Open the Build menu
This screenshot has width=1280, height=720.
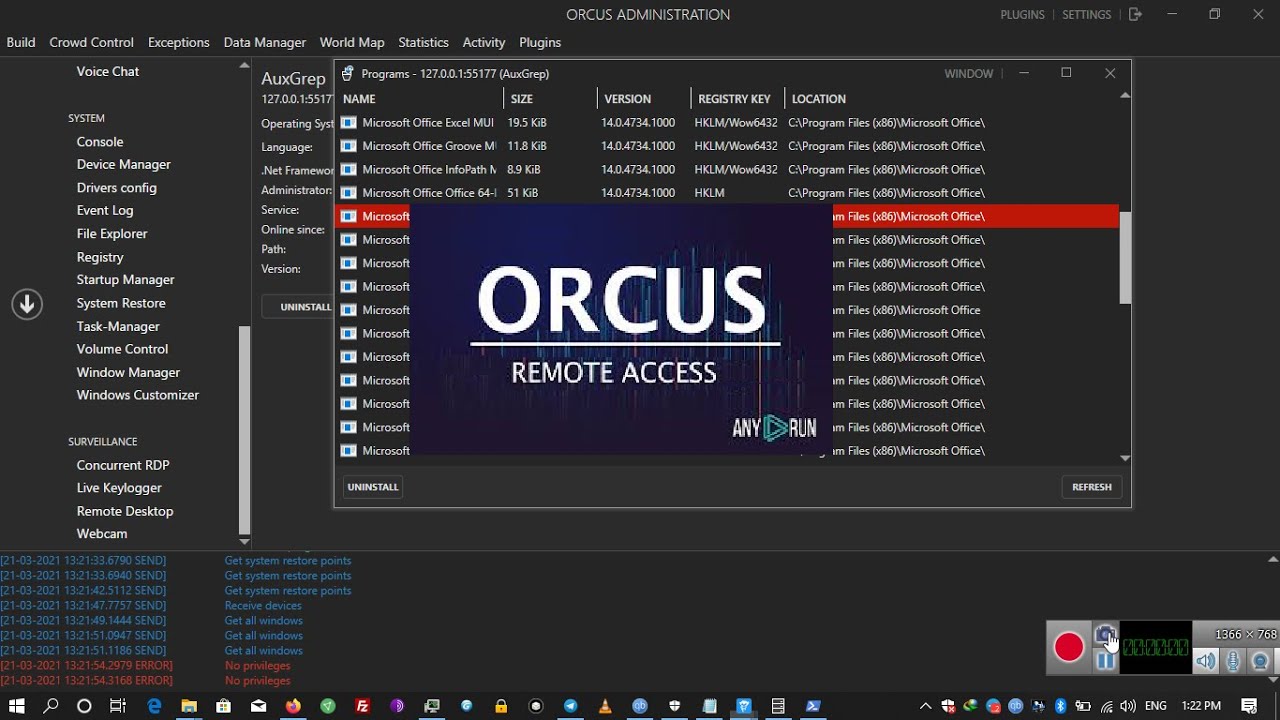(x=20, y=42)
